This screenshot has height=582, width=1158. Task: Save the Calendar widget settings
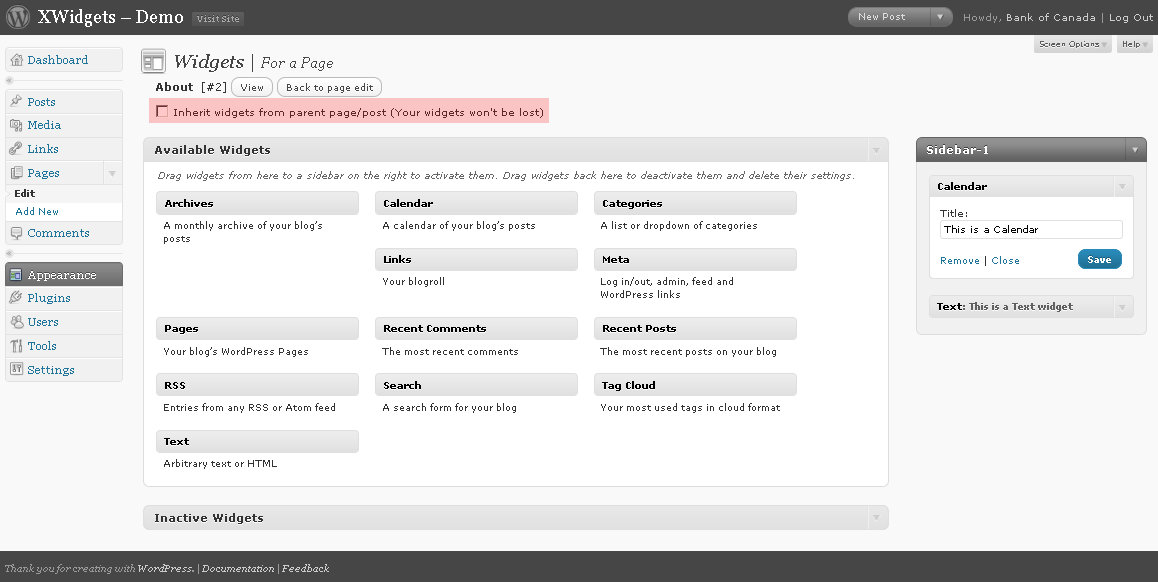pyautogui.click(x=1100, y=259)
